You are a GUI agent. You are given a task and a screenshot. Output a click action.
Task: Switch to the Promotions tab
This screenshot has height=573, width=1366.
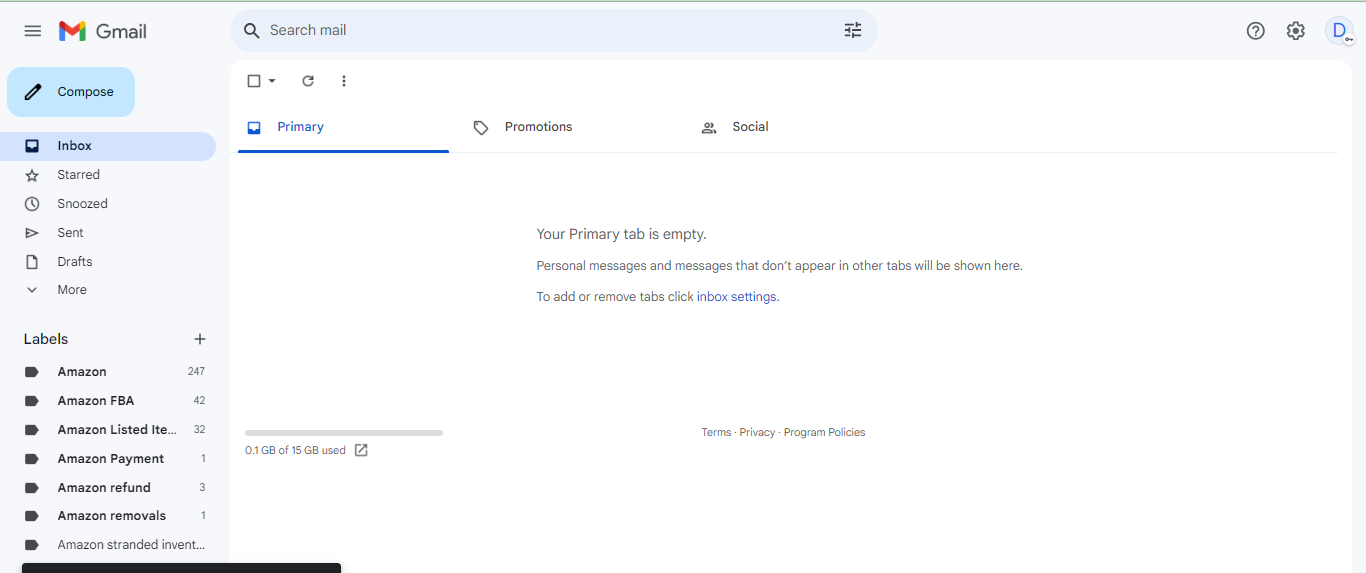(570, 128)
